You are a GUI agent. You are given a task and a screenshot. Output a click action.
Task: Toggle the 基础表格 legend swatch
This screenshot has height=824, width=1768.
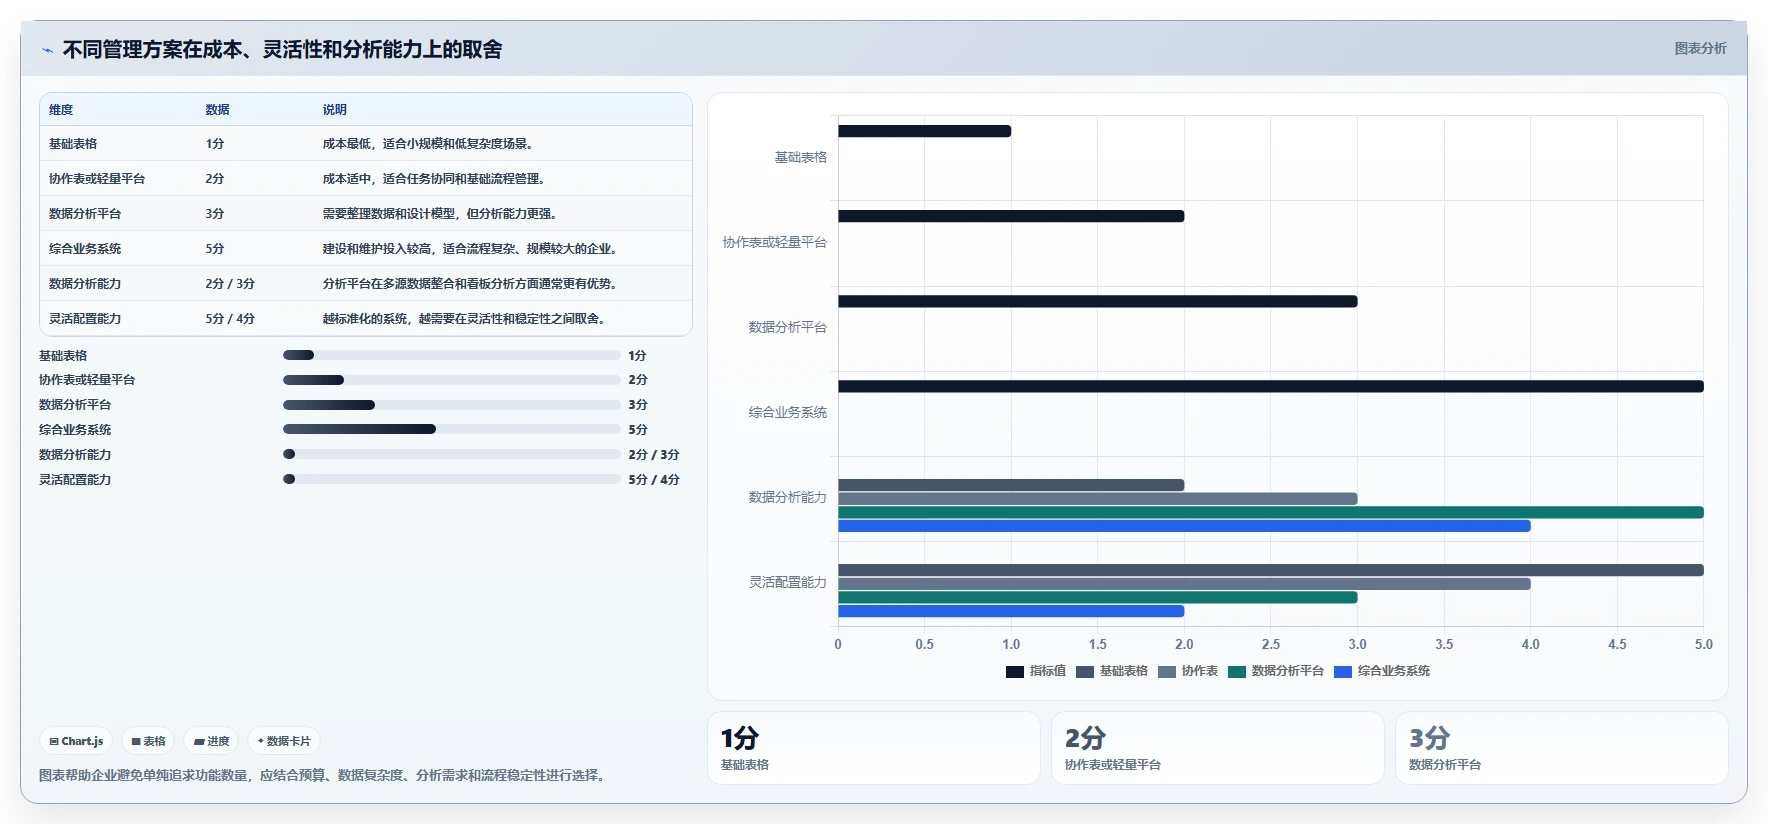(1085, 671)
